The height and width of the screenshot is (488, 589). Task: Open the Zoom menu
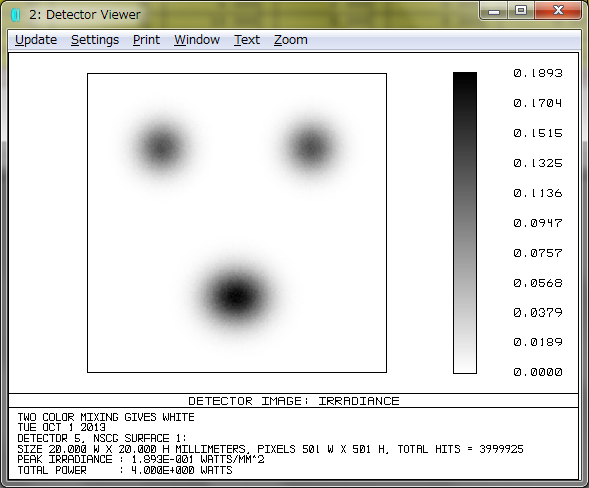(x=291, y=40)
